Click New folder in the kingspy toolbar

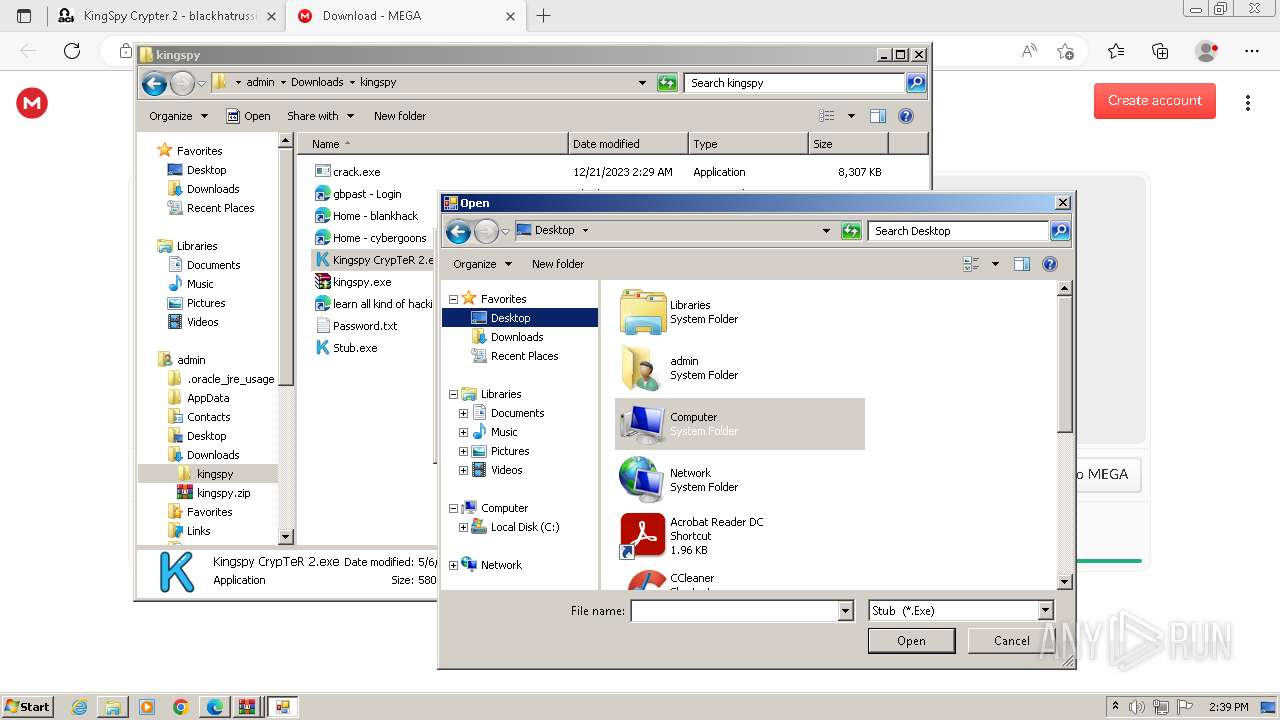400,116
